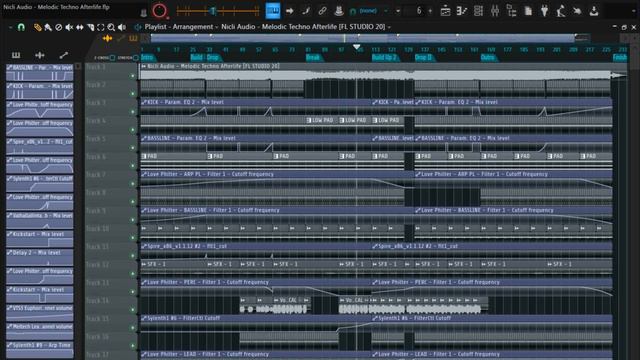Open the Playlist view icon
The width and height of the screenshot is (640, 360).
click(445, 11)
